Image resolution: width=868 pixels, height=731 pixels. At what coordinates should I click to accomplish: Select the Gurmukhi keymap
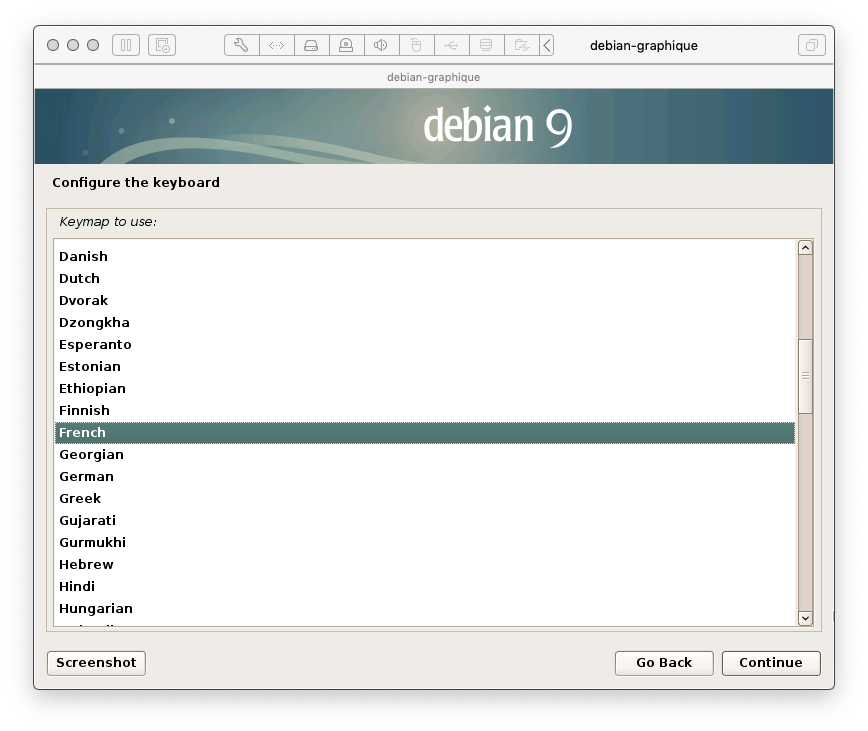pos(425,542)
